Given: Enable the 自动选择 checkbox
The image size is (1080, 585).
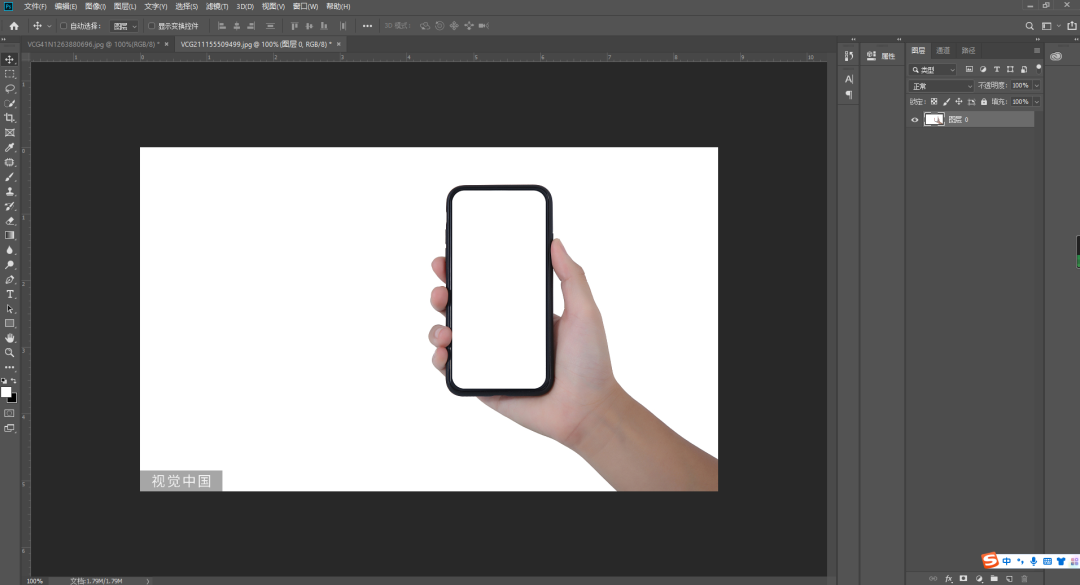Looking at the screenshot, I should point(64,26).
